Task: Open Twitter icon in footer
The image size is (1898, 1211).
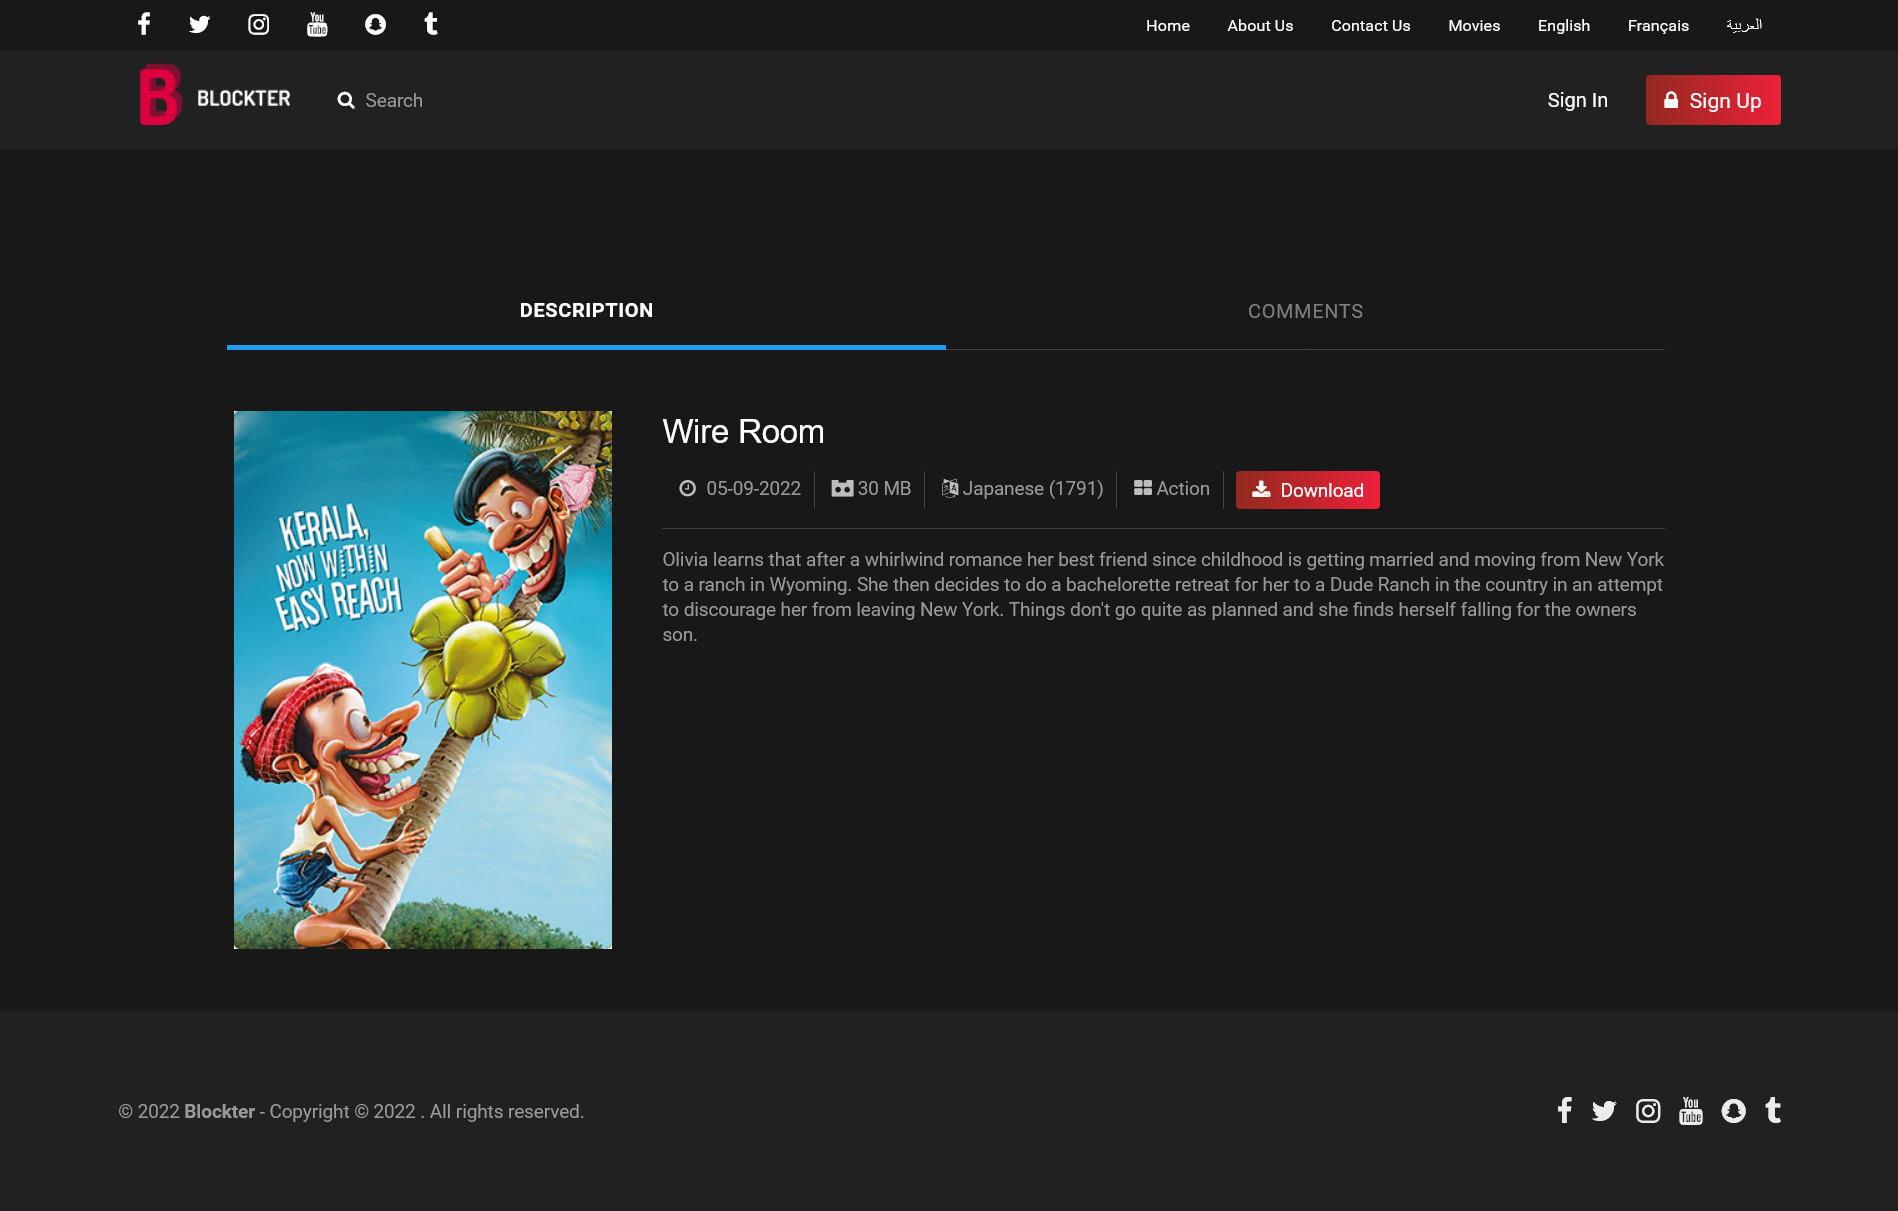Action: 1604,1111
